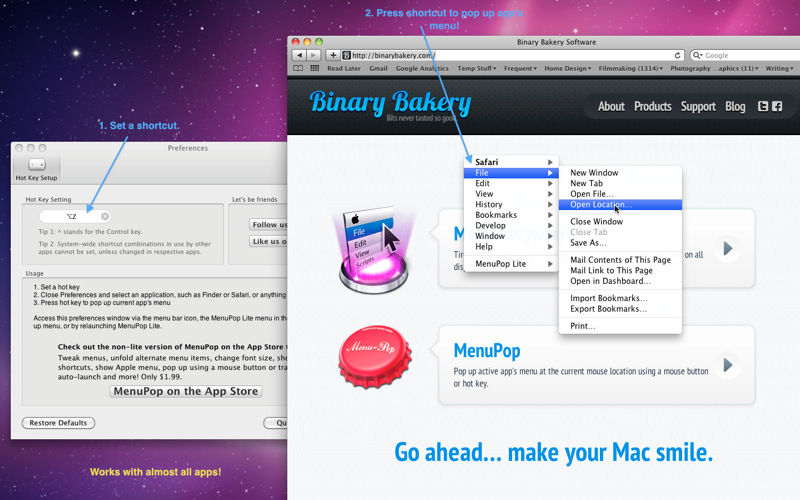This screenshot has height=500, width=800.
Task: Click the MenuPop Lite purple menu icon
Action: tap(373, 249)
